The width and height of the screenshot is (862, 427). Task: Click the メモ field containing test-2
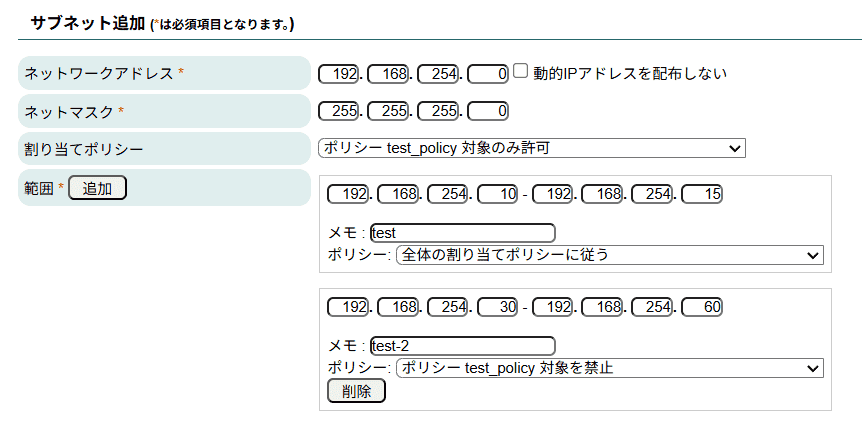pyautogui.click(x=463, y=346)
